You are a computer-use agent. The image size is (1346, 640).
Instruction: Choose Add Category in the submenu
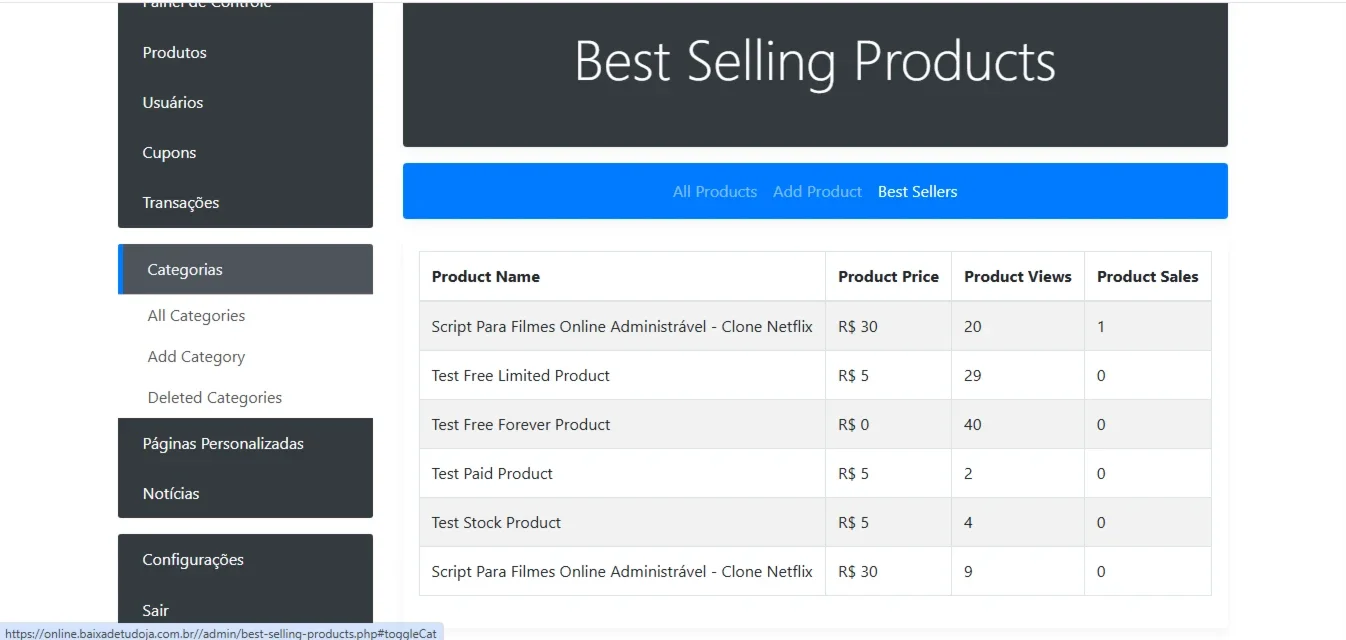(196, 357)
